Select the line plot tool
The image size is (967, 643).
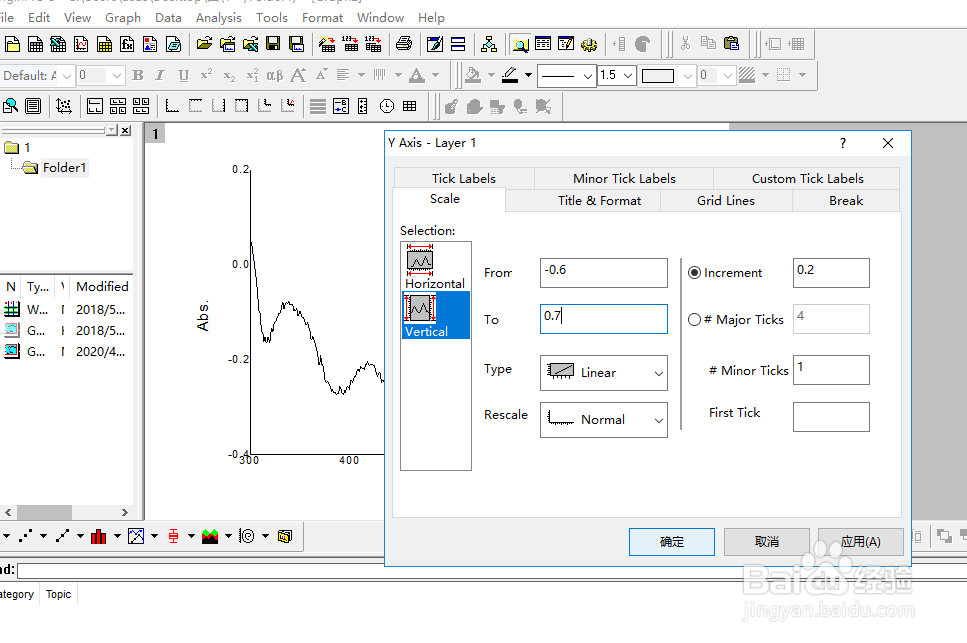point(62,536)
